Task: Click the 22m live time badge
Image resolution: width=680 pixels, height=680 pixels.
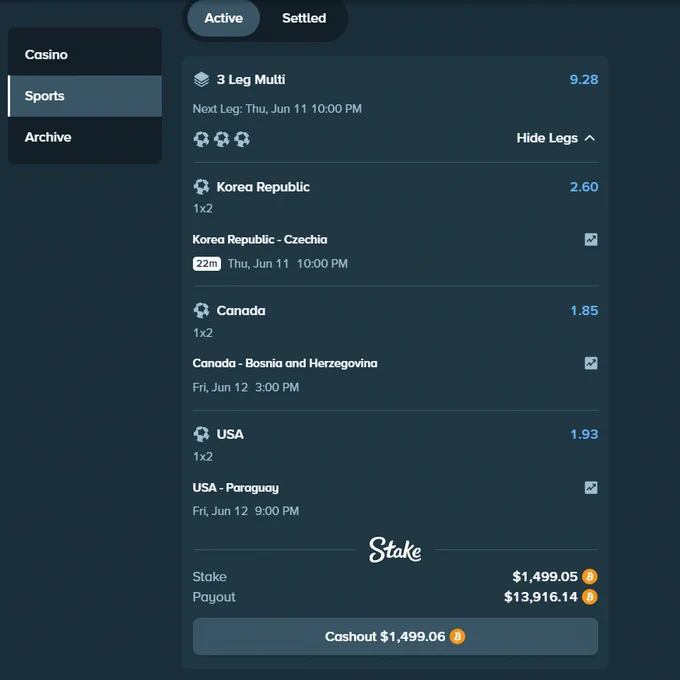Action: tap(207, 264)
